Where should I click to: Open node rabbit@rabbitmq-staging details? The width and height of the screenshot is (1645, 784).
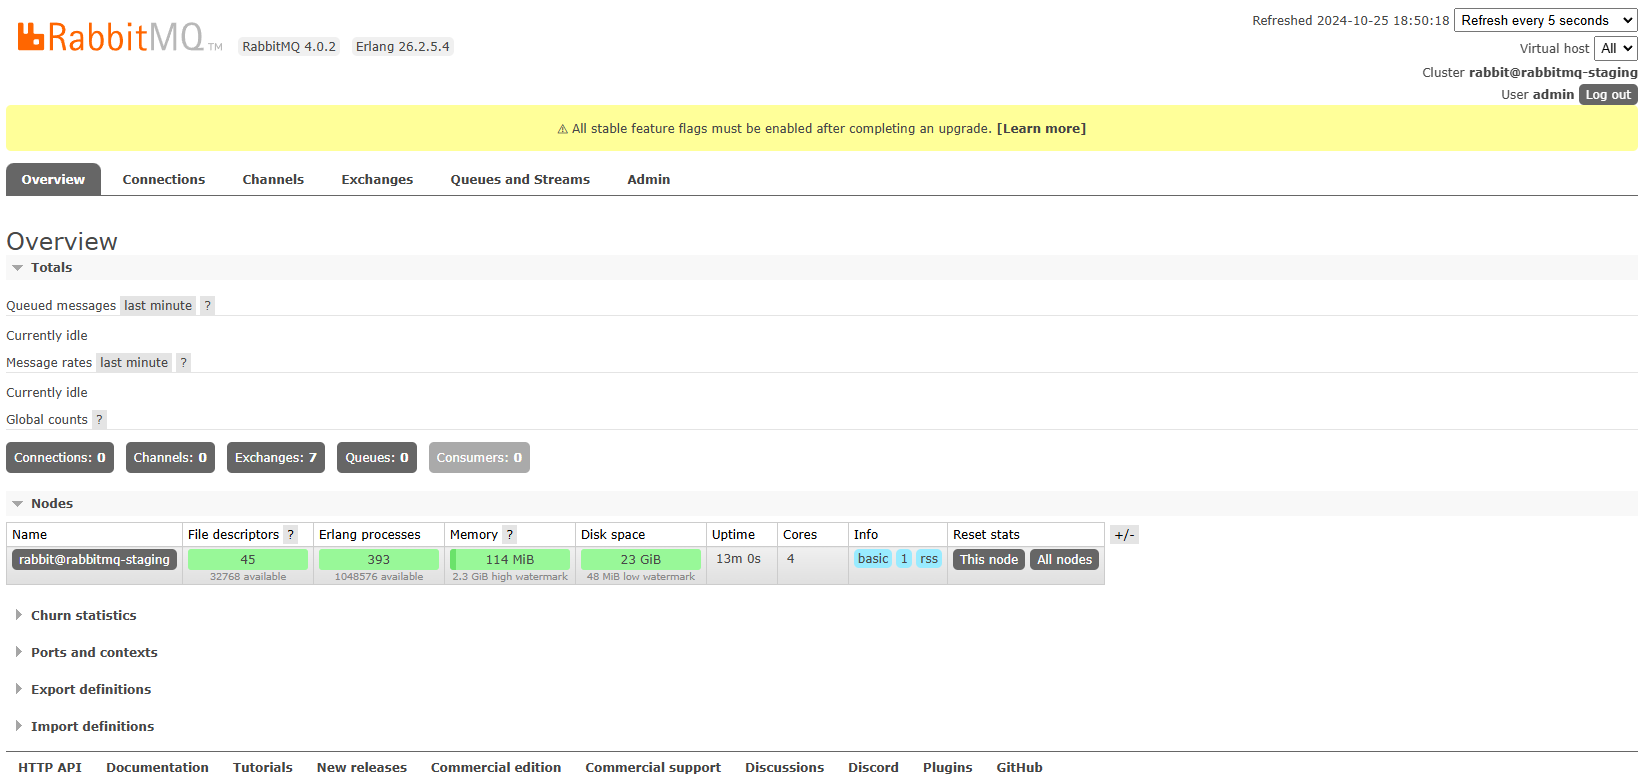pos(94,560)
